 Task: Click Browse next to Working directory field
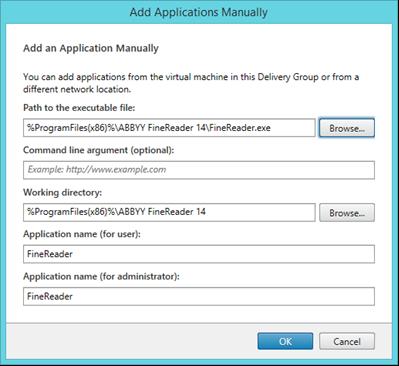point(347,213)
